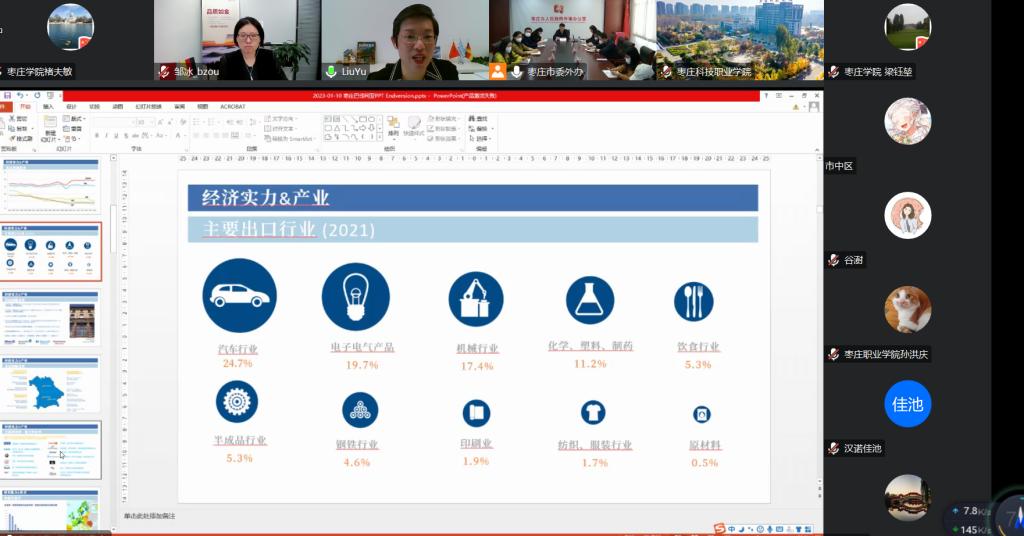Click the gear icon for 半成品行业
1024x536 pixels.
(x=237, y=402)
